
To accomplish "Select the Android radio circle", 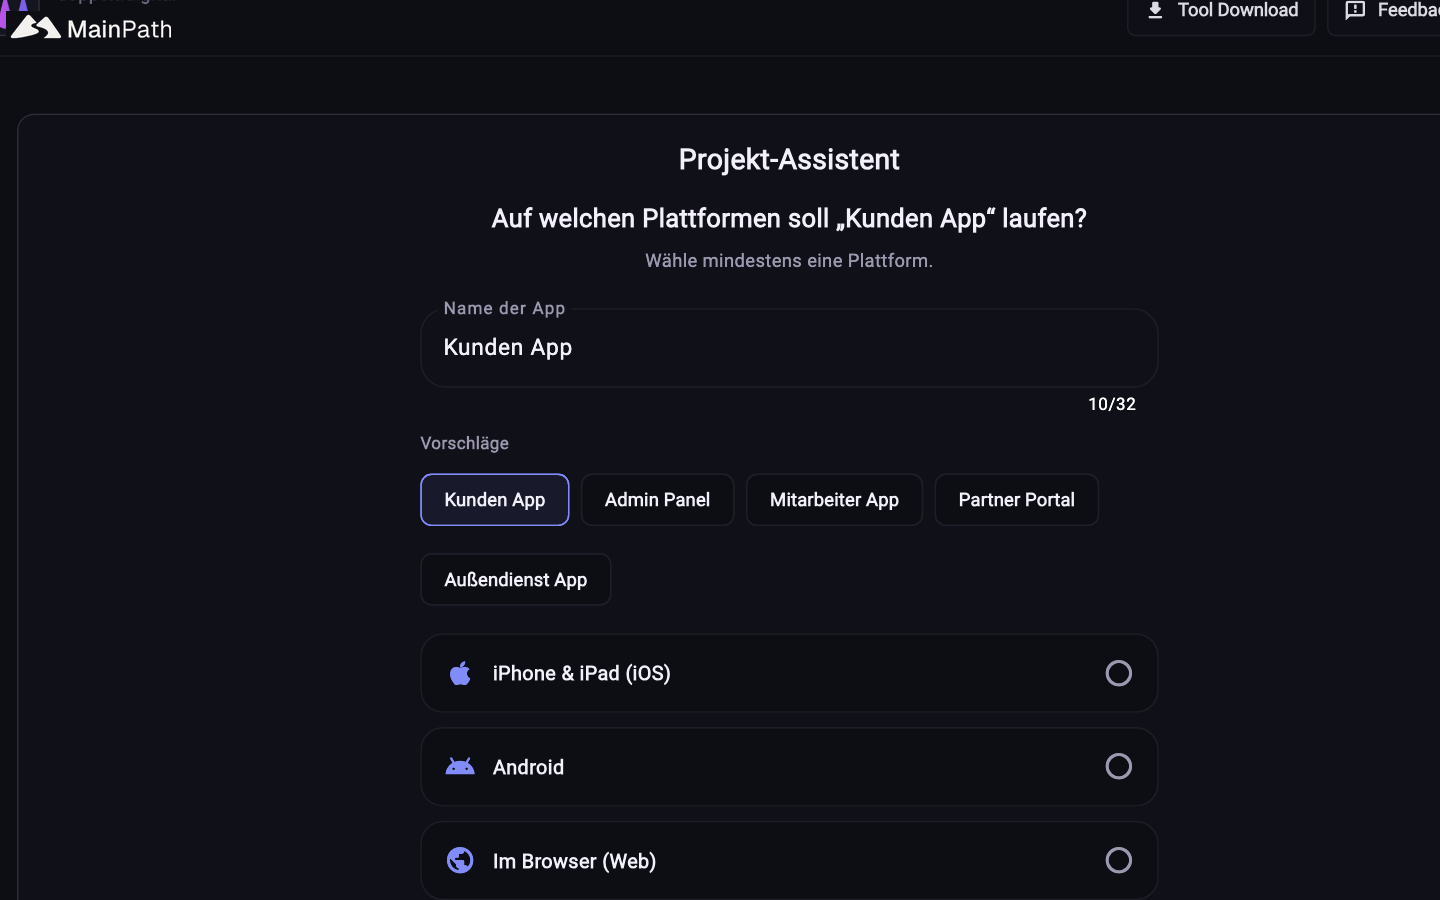I will point(1119,766).
